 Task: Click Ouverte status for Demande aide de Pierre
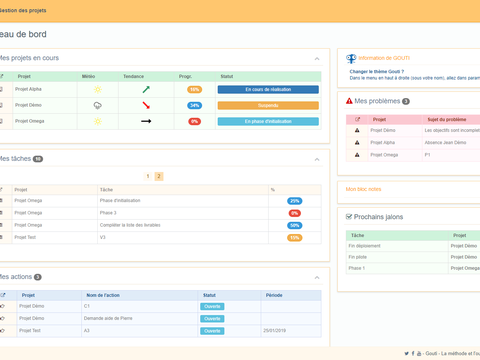click(x=212, y=319)
